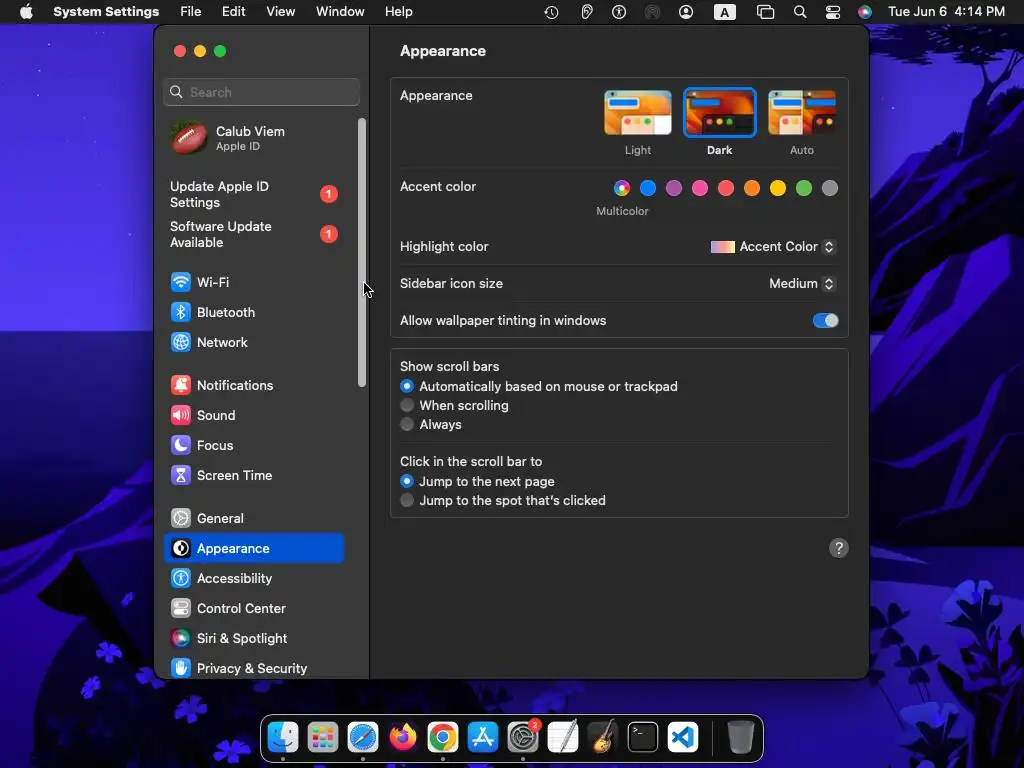This screenshot has width=1024, height=768.
Task: Open the Apple menu
Action: [26, 12]
